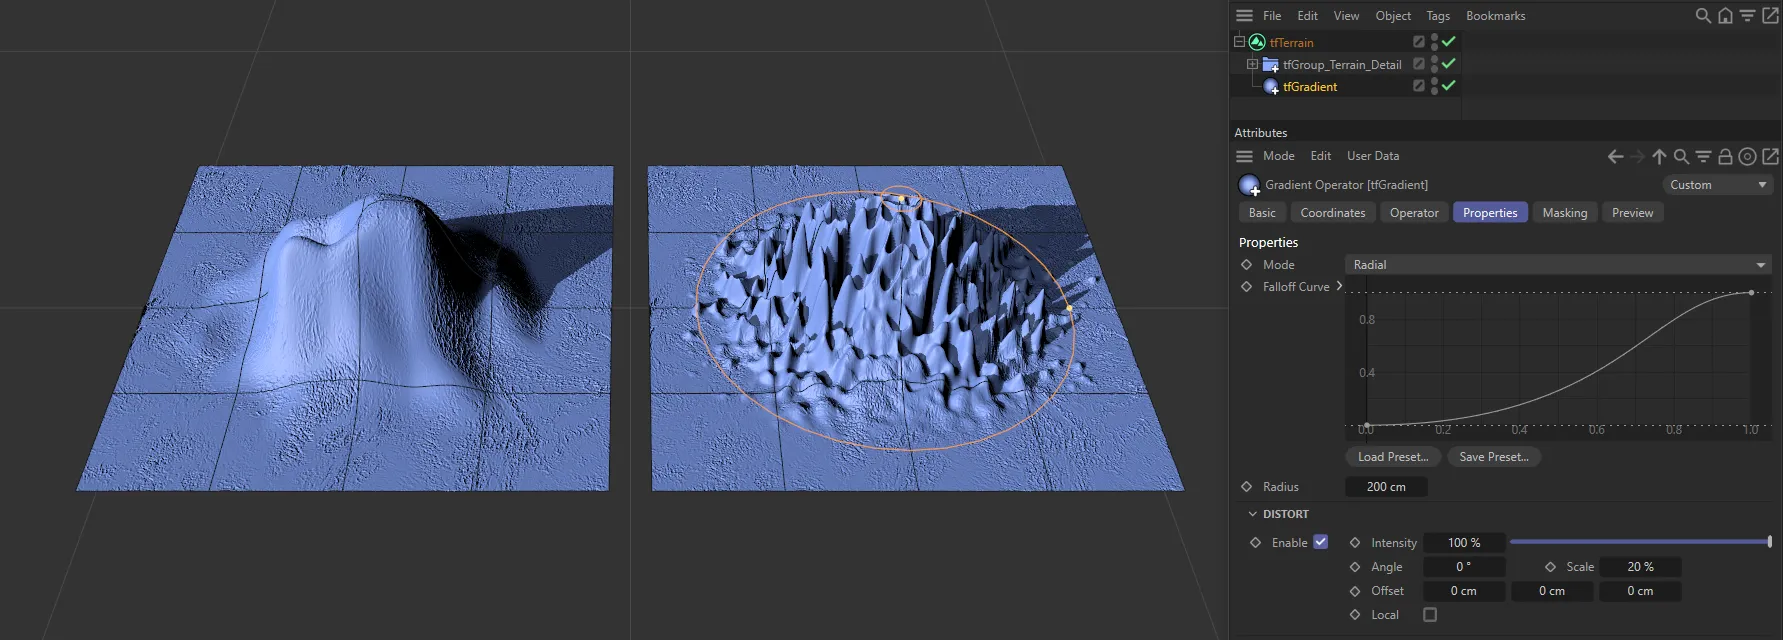Click the tfGradient object icon

tap(1271, 87)
